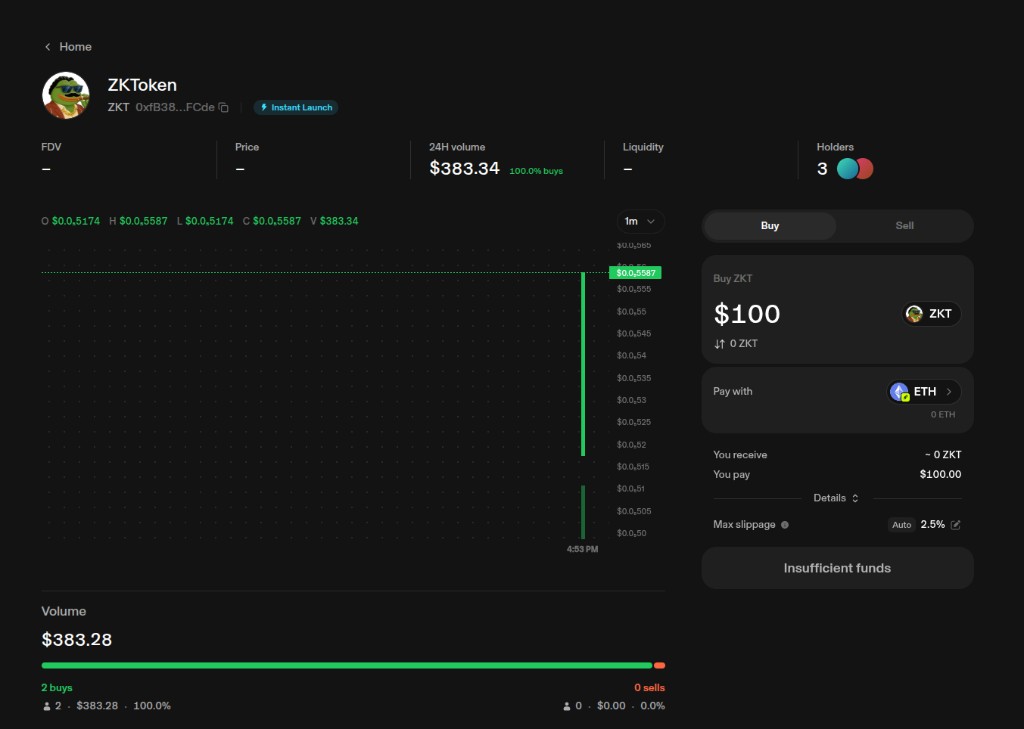The width and height of the screenshot is (1024, 729).
Task: Click the open price O $0.0₅5174 readout
Action: pyautogui.click(x=71, y=221)
